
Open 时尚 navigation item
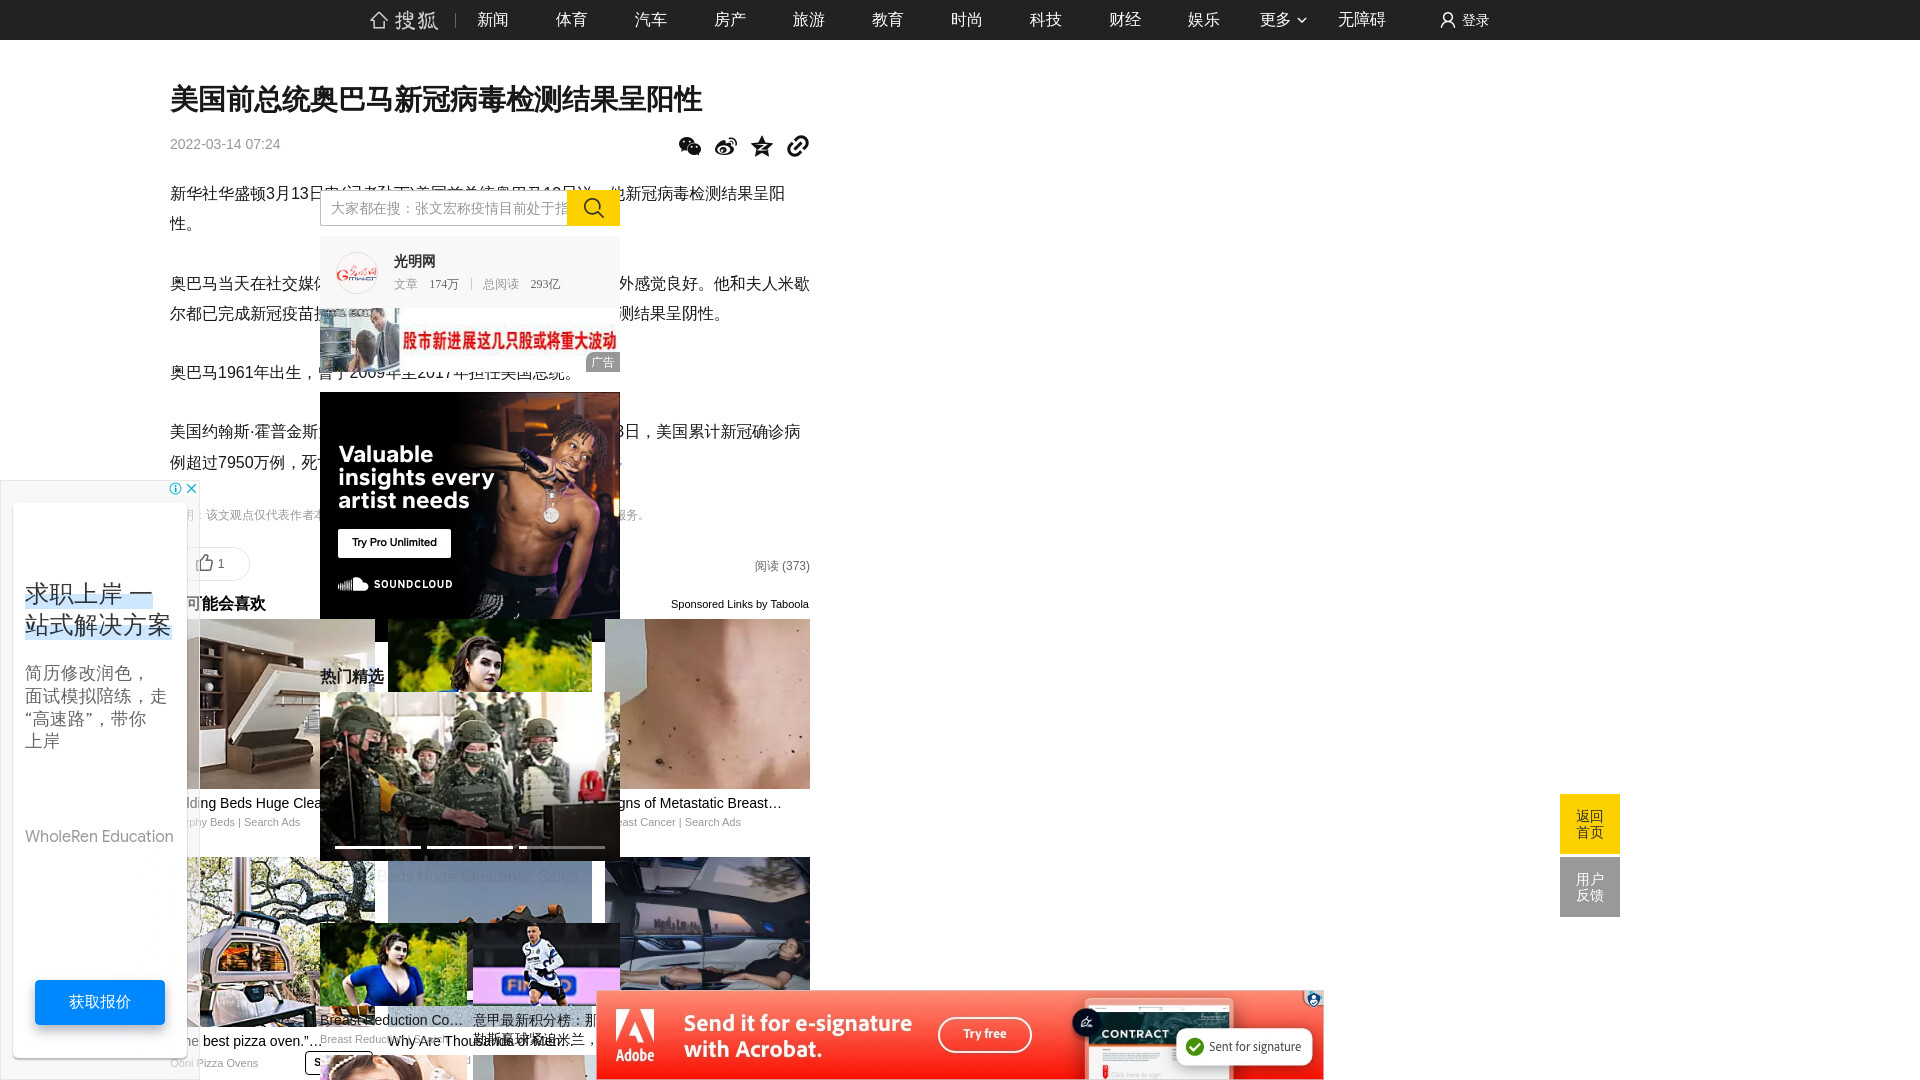point(967,20)
